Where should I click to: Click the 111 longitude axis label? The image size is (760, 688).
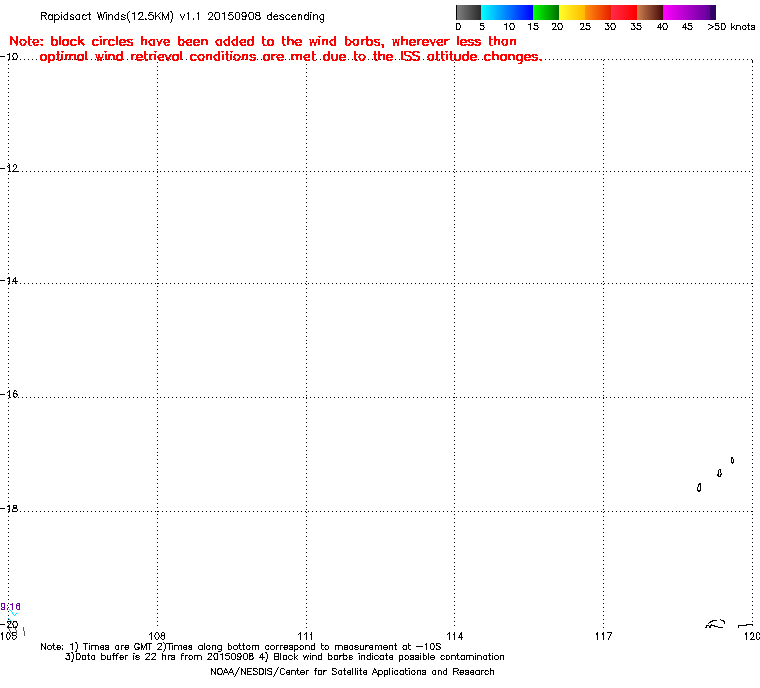click(305, 636)
